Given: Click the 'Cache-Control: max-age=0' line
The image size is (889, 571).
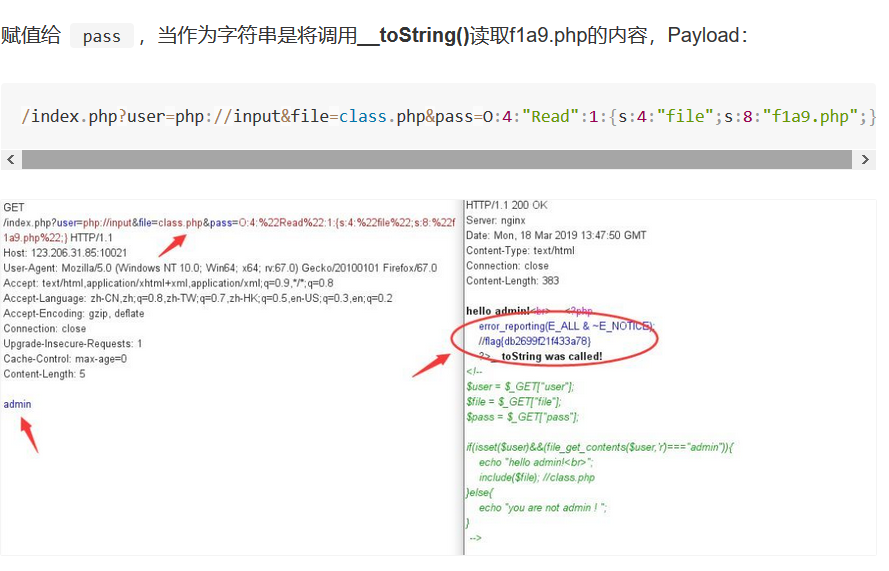Looking at the screenshot, I should (x=65, y=359).
